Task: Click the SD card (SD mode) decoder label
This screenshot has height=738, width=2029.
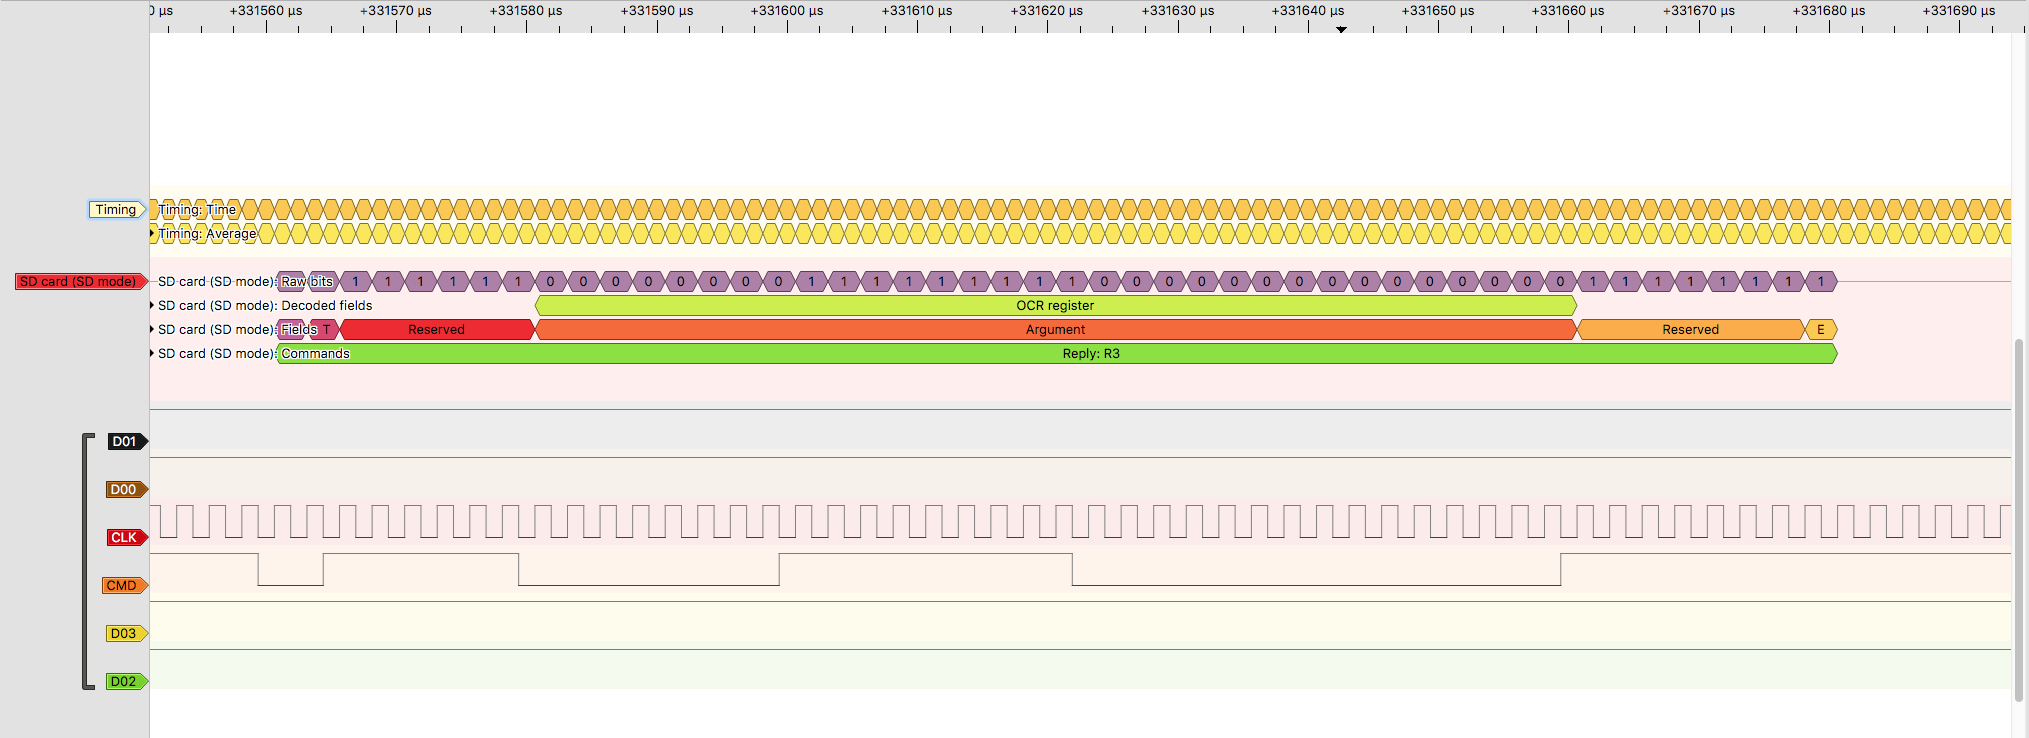Action: click(x=81, y=281)
